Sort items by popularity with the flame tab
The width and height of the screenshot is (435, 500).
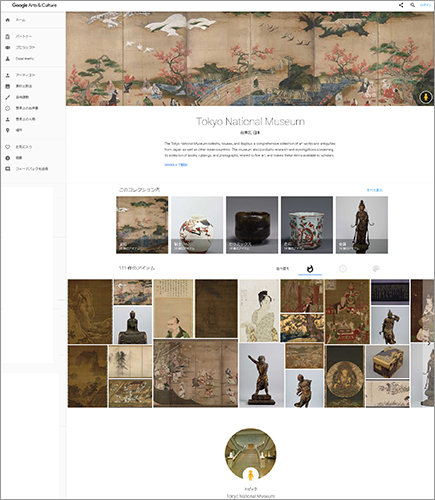pos(310,269)
